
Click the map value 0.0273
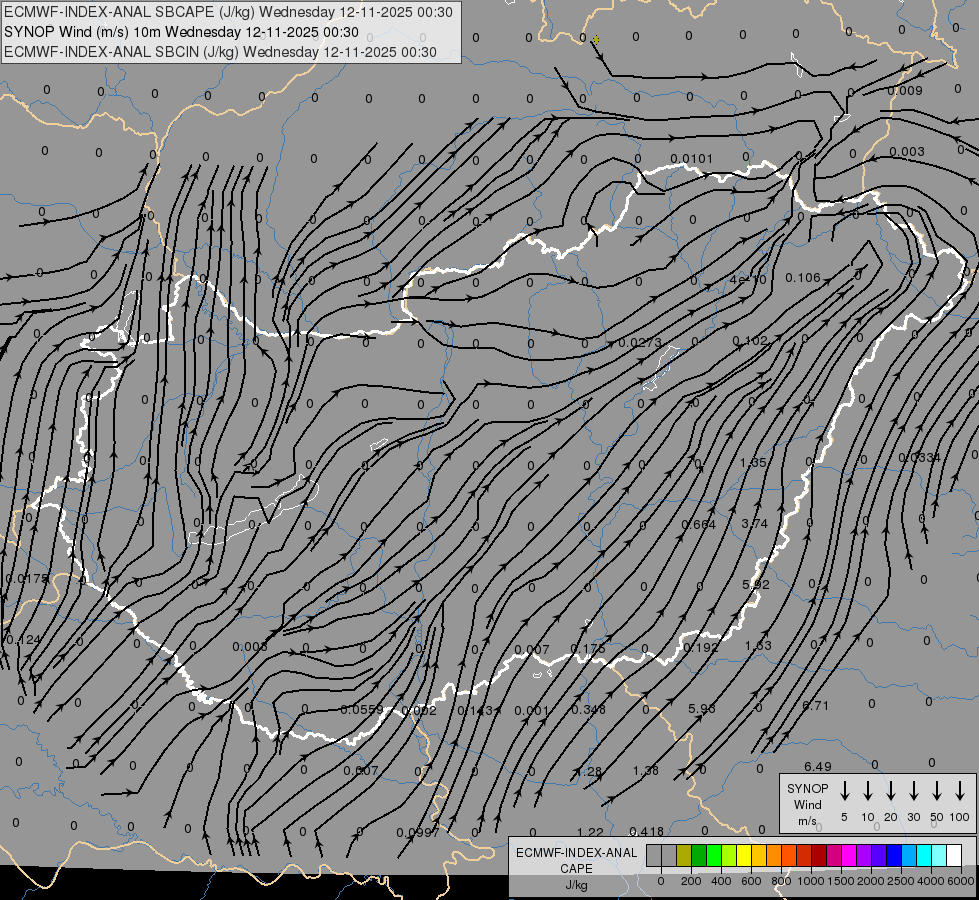(639, 343)
